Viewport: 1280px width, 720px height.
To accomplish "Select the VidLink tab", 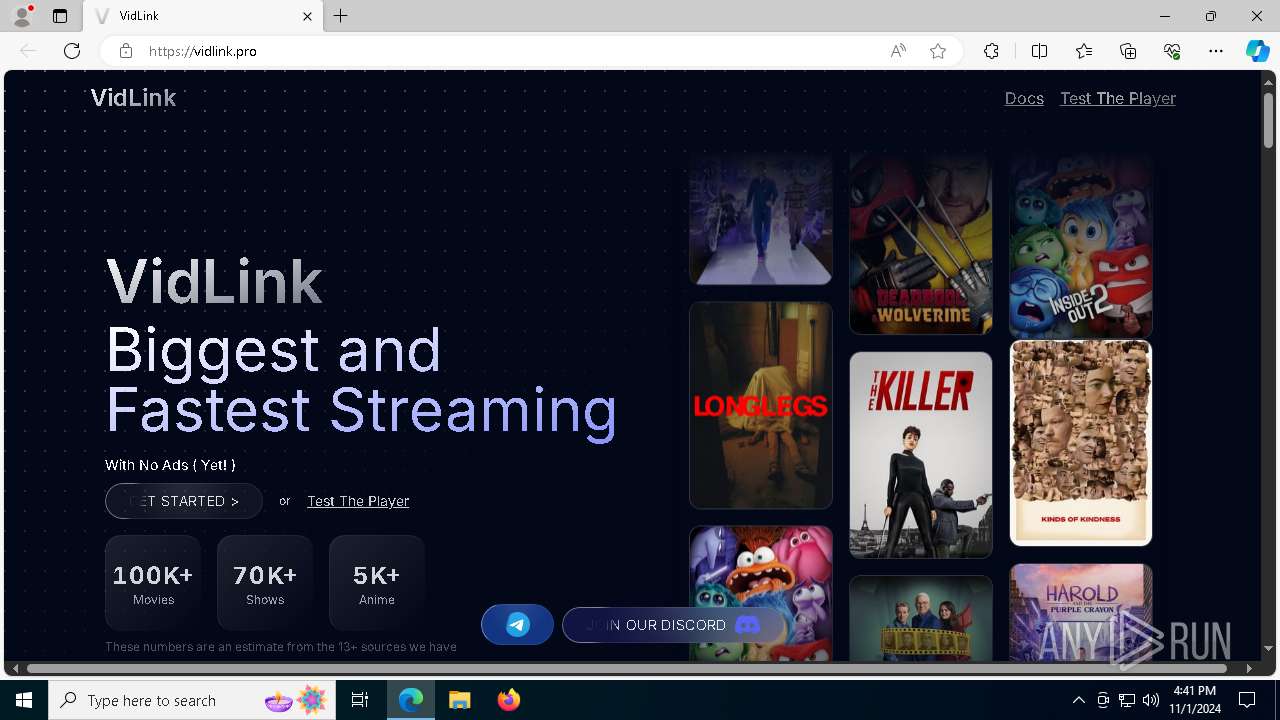I will 203,16.
